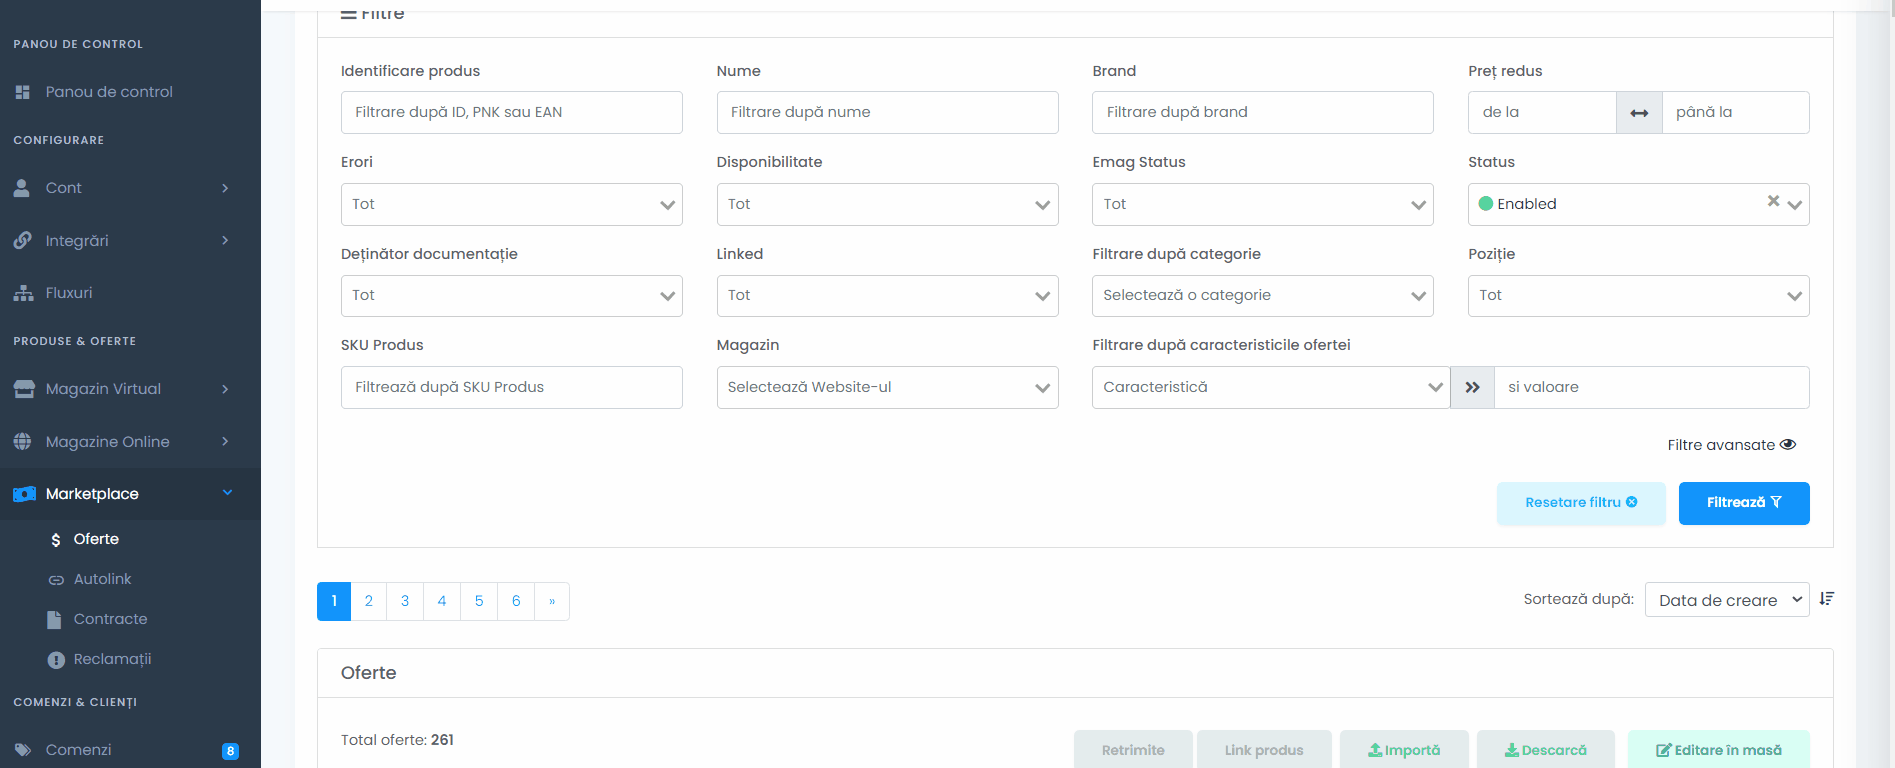1895x768 pixels.
Task: Go to pagination page 3
Action: (405, 602)
